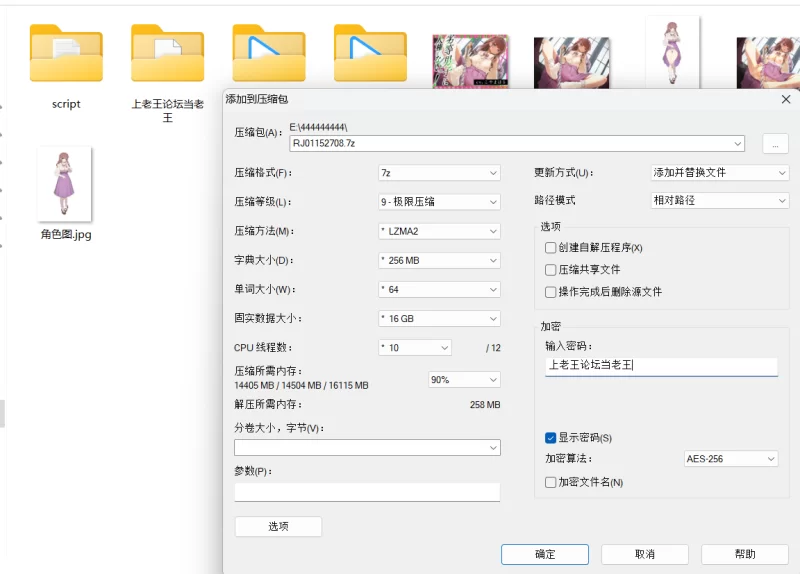Image resolution: width=800 pixels, height=574 pixels.
Task: Enable 创建自解压程序 checkbox
Action: pos(550,248)
